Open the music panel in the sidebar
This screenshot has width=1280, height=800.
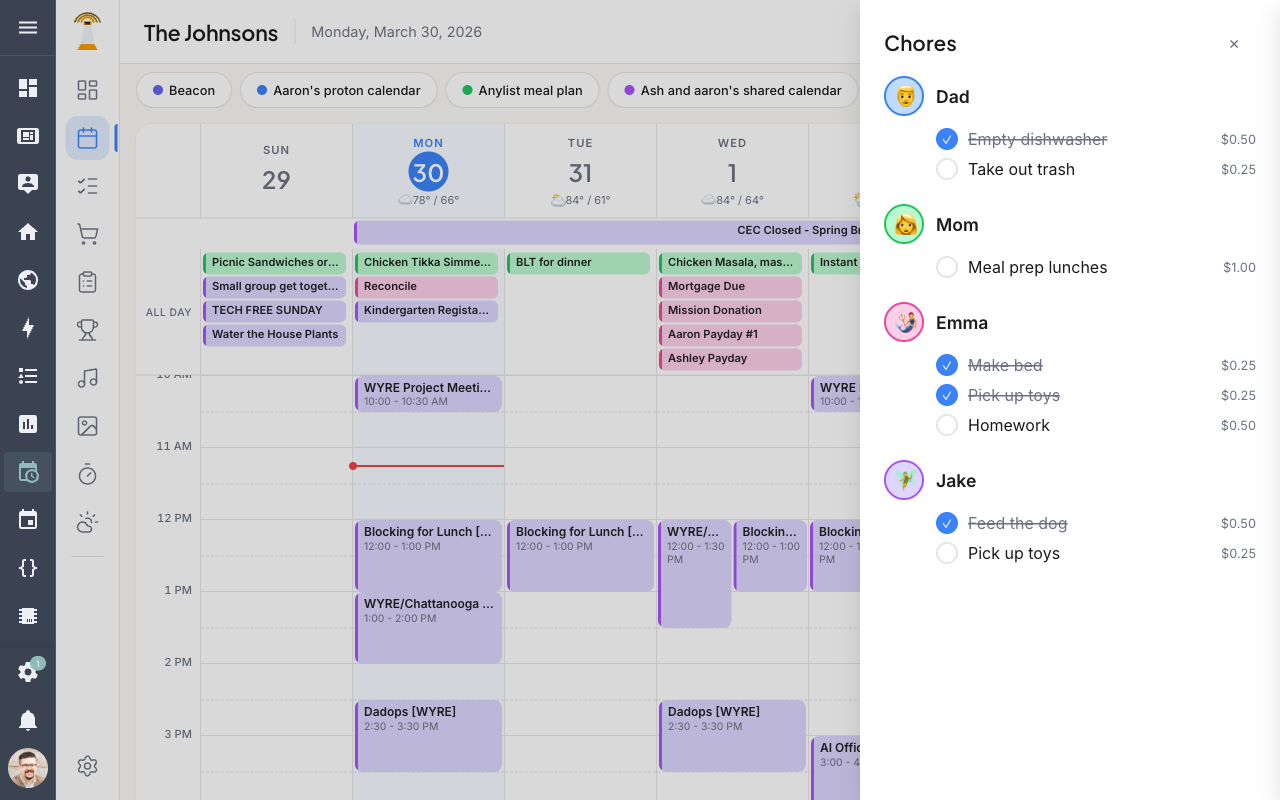coord(87,378)
